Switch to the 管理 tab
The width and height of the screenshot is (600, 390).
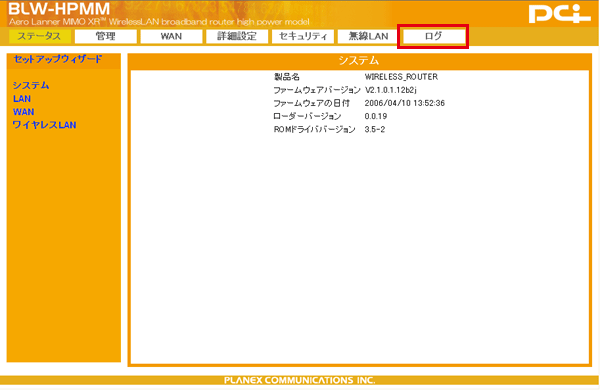(x=106, y=36)
